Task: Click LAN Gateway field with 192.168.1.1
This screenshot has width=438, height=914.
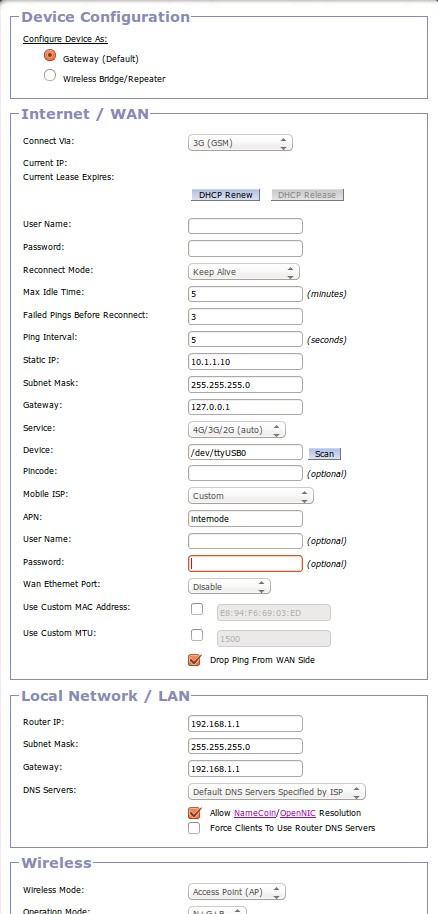Action: (x=245, y=768)
